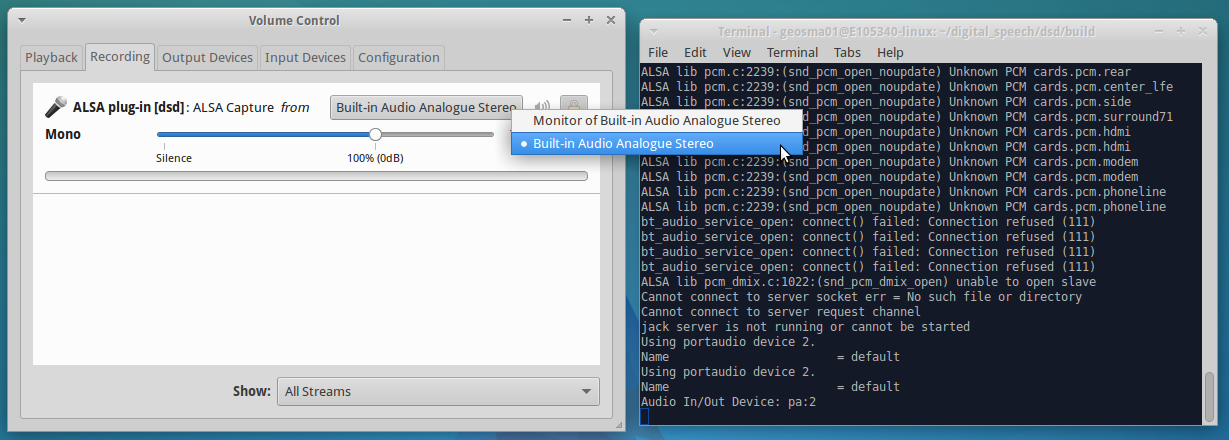Click the terminal cursor prompt on last line

(645, 416)
